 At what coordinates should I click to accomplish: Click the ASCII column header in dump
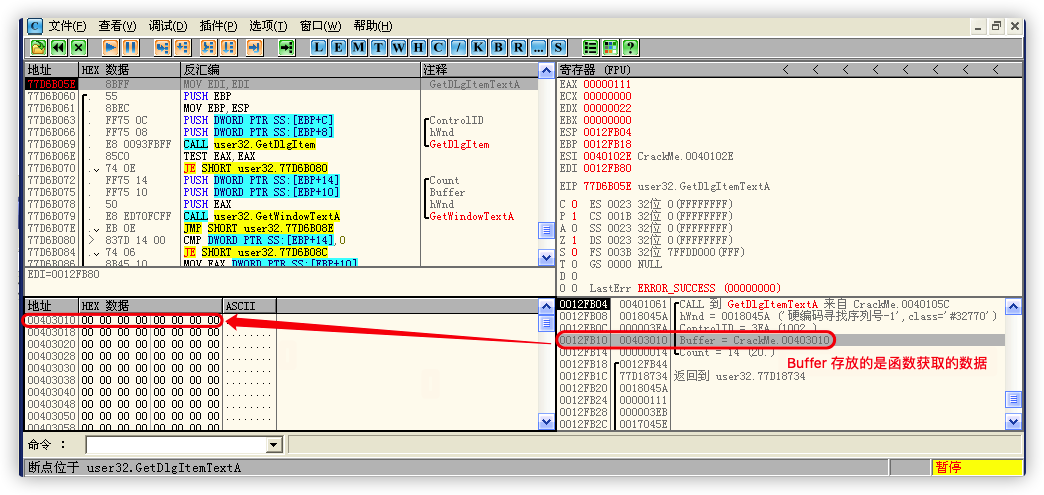[248, 305]
